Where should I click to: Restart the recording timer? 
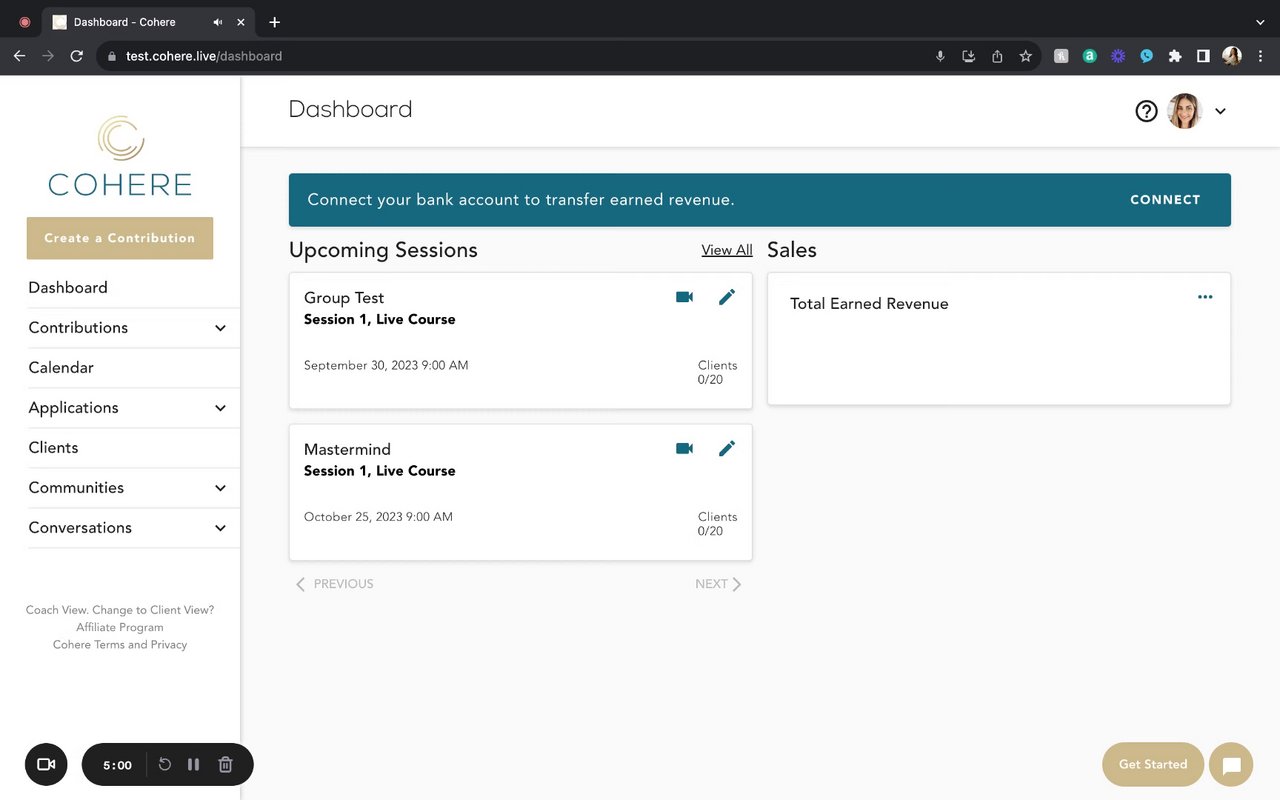(165, 765)
